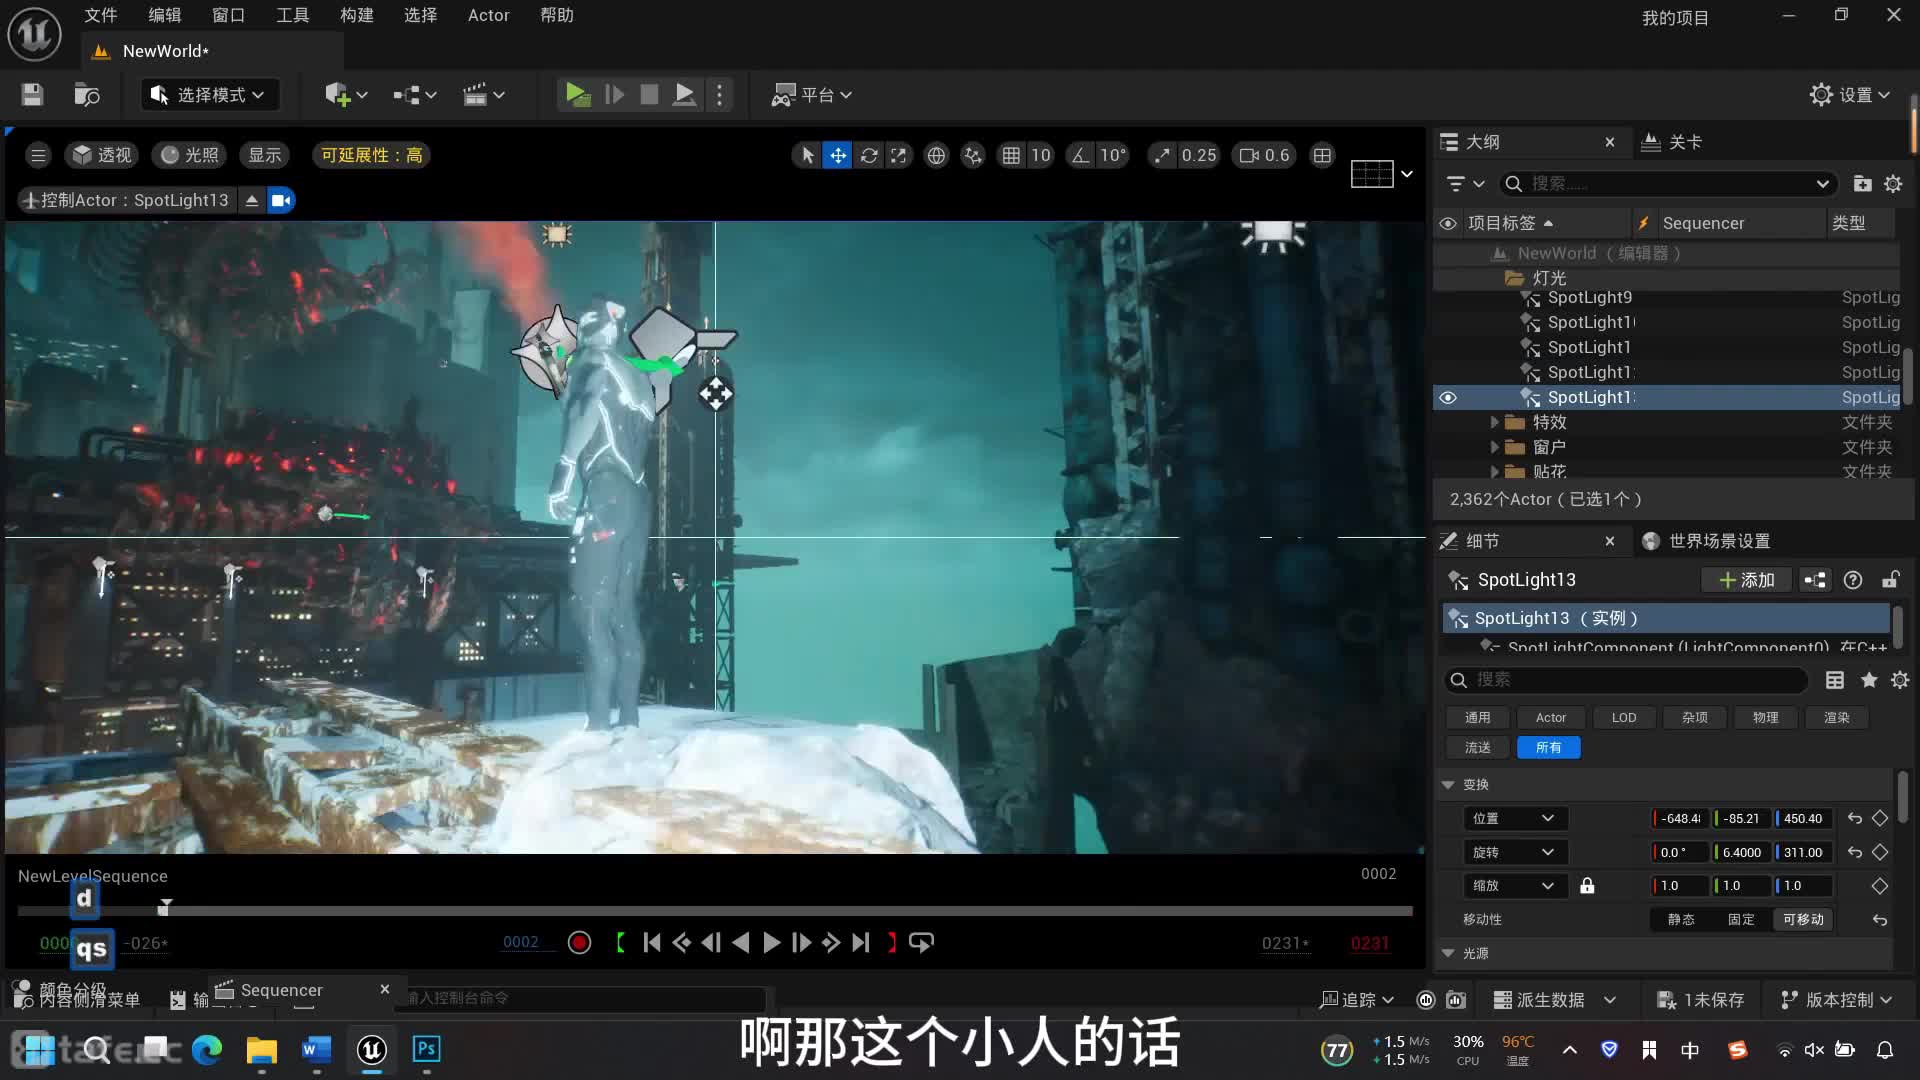This screenshot has width=1920, height=1080.
Task: Open the 显示 show flags menu
Action: click(265, 155)
